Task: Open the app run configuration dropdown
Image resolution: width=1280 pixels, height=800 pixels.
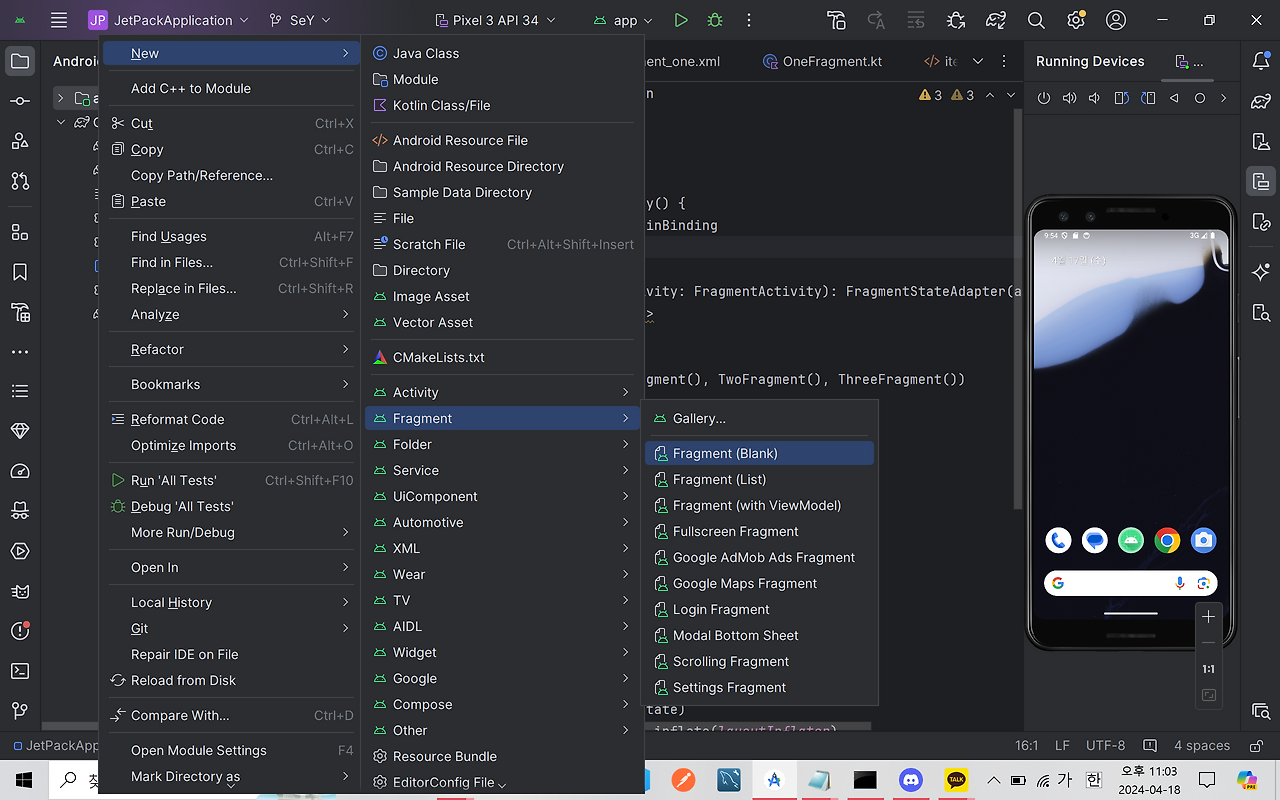Action: point(622,20)
